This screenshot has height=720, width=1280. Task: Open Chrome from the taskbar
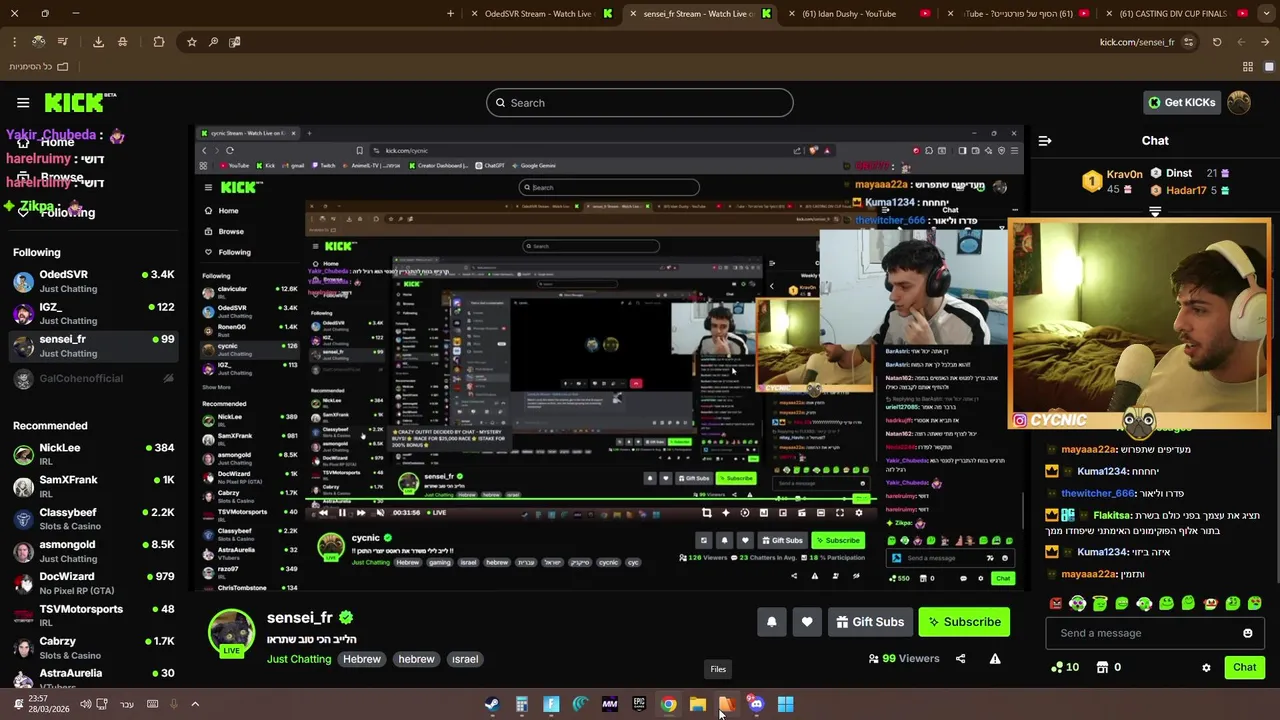668,704
